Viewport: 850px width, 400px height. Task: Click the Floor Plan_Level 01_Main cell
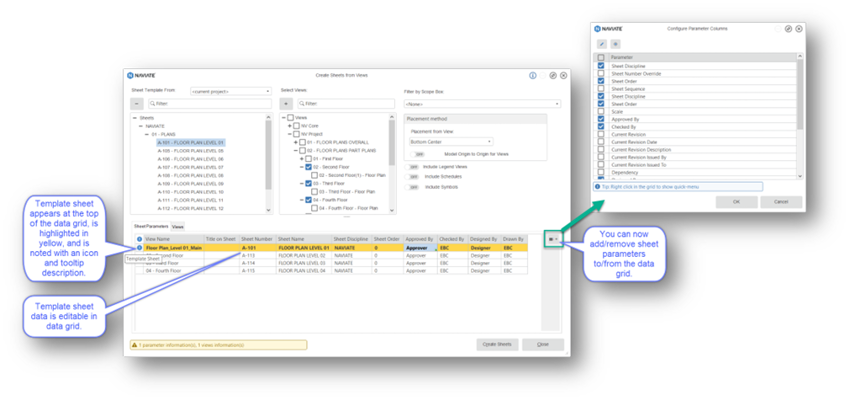point(173,248)
